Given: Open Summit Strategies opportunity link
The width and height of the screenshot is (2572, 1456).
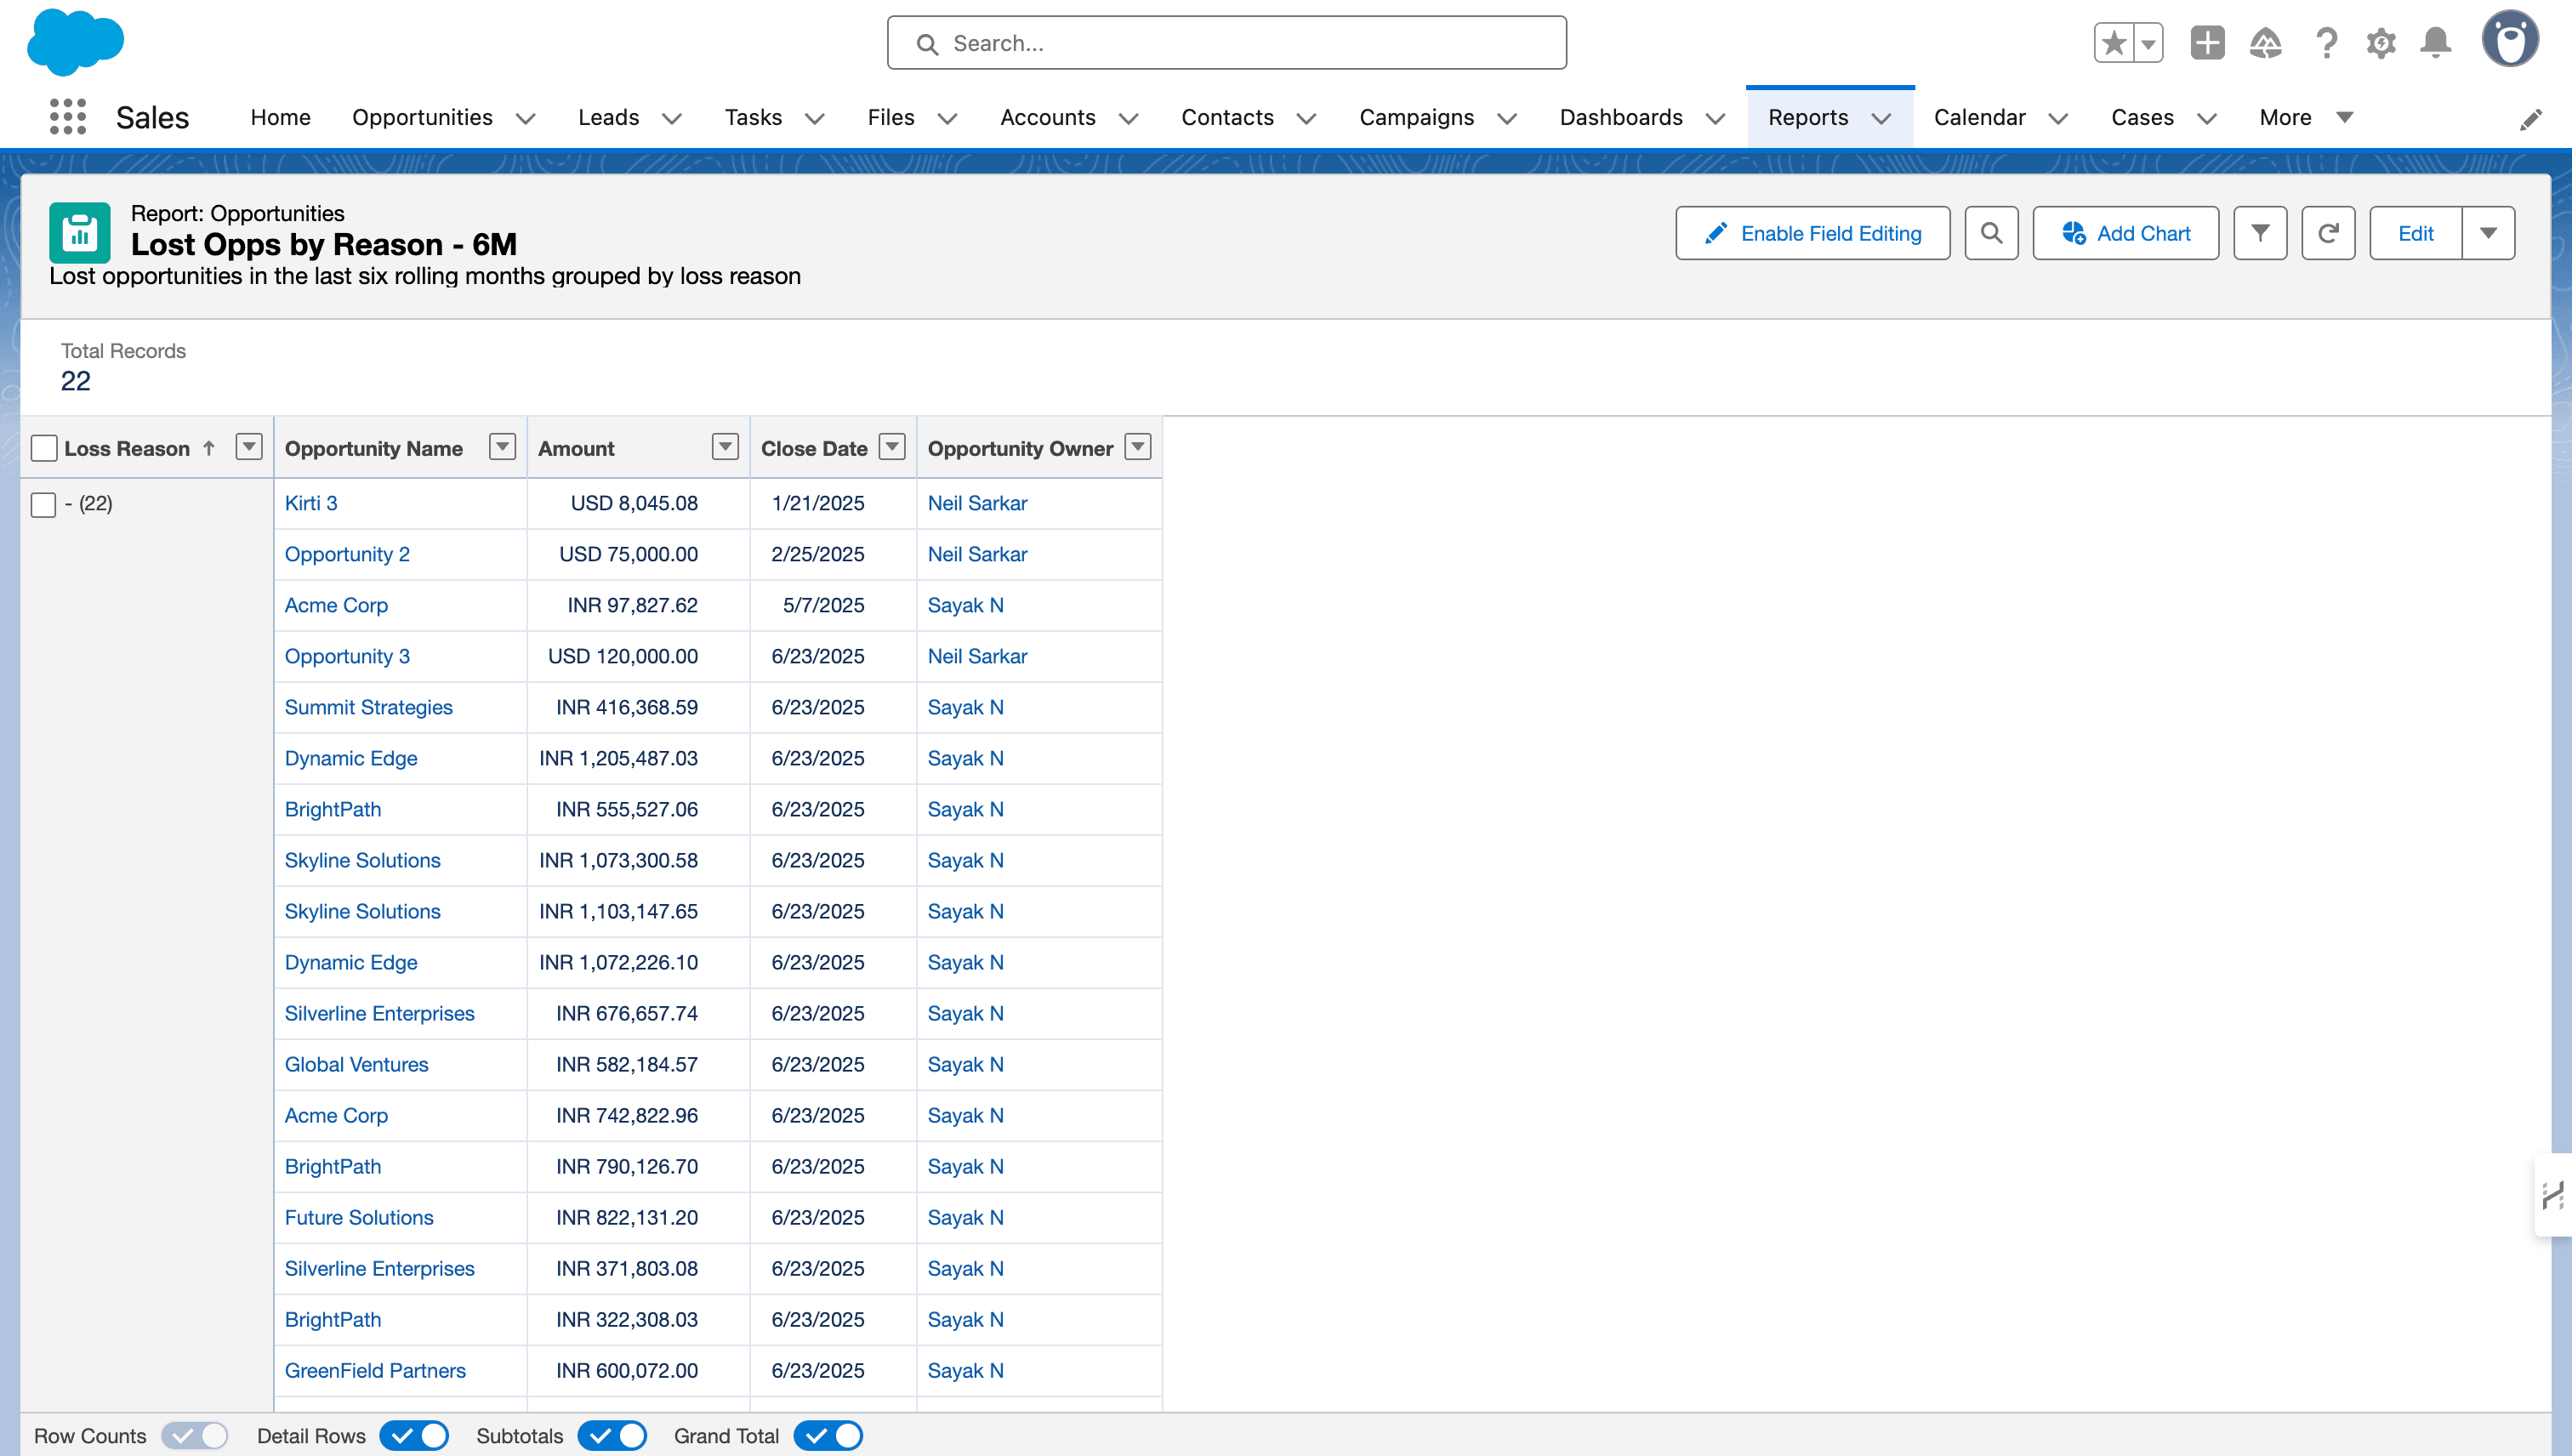Looking at the screenshot, I should (368, 707).
